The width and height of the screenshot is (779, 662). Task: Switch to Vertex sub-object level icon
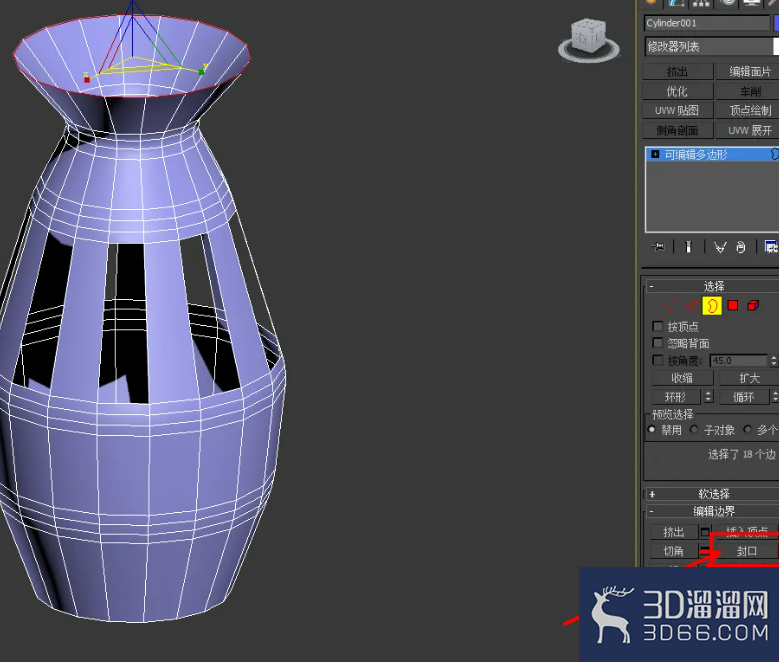click(671, 305)
